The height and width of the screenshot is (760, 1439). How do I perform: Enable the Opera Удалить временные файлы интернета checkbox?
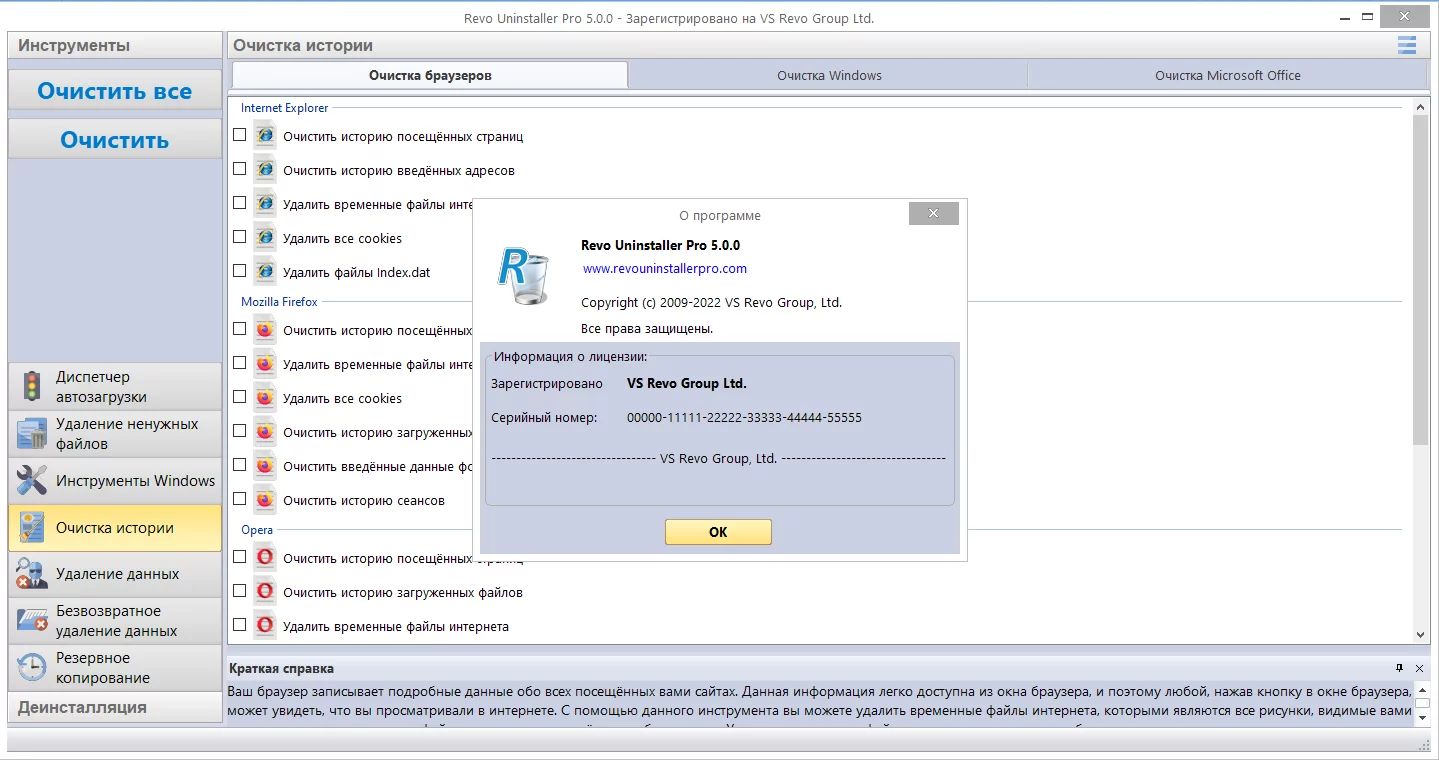point(240,624)
